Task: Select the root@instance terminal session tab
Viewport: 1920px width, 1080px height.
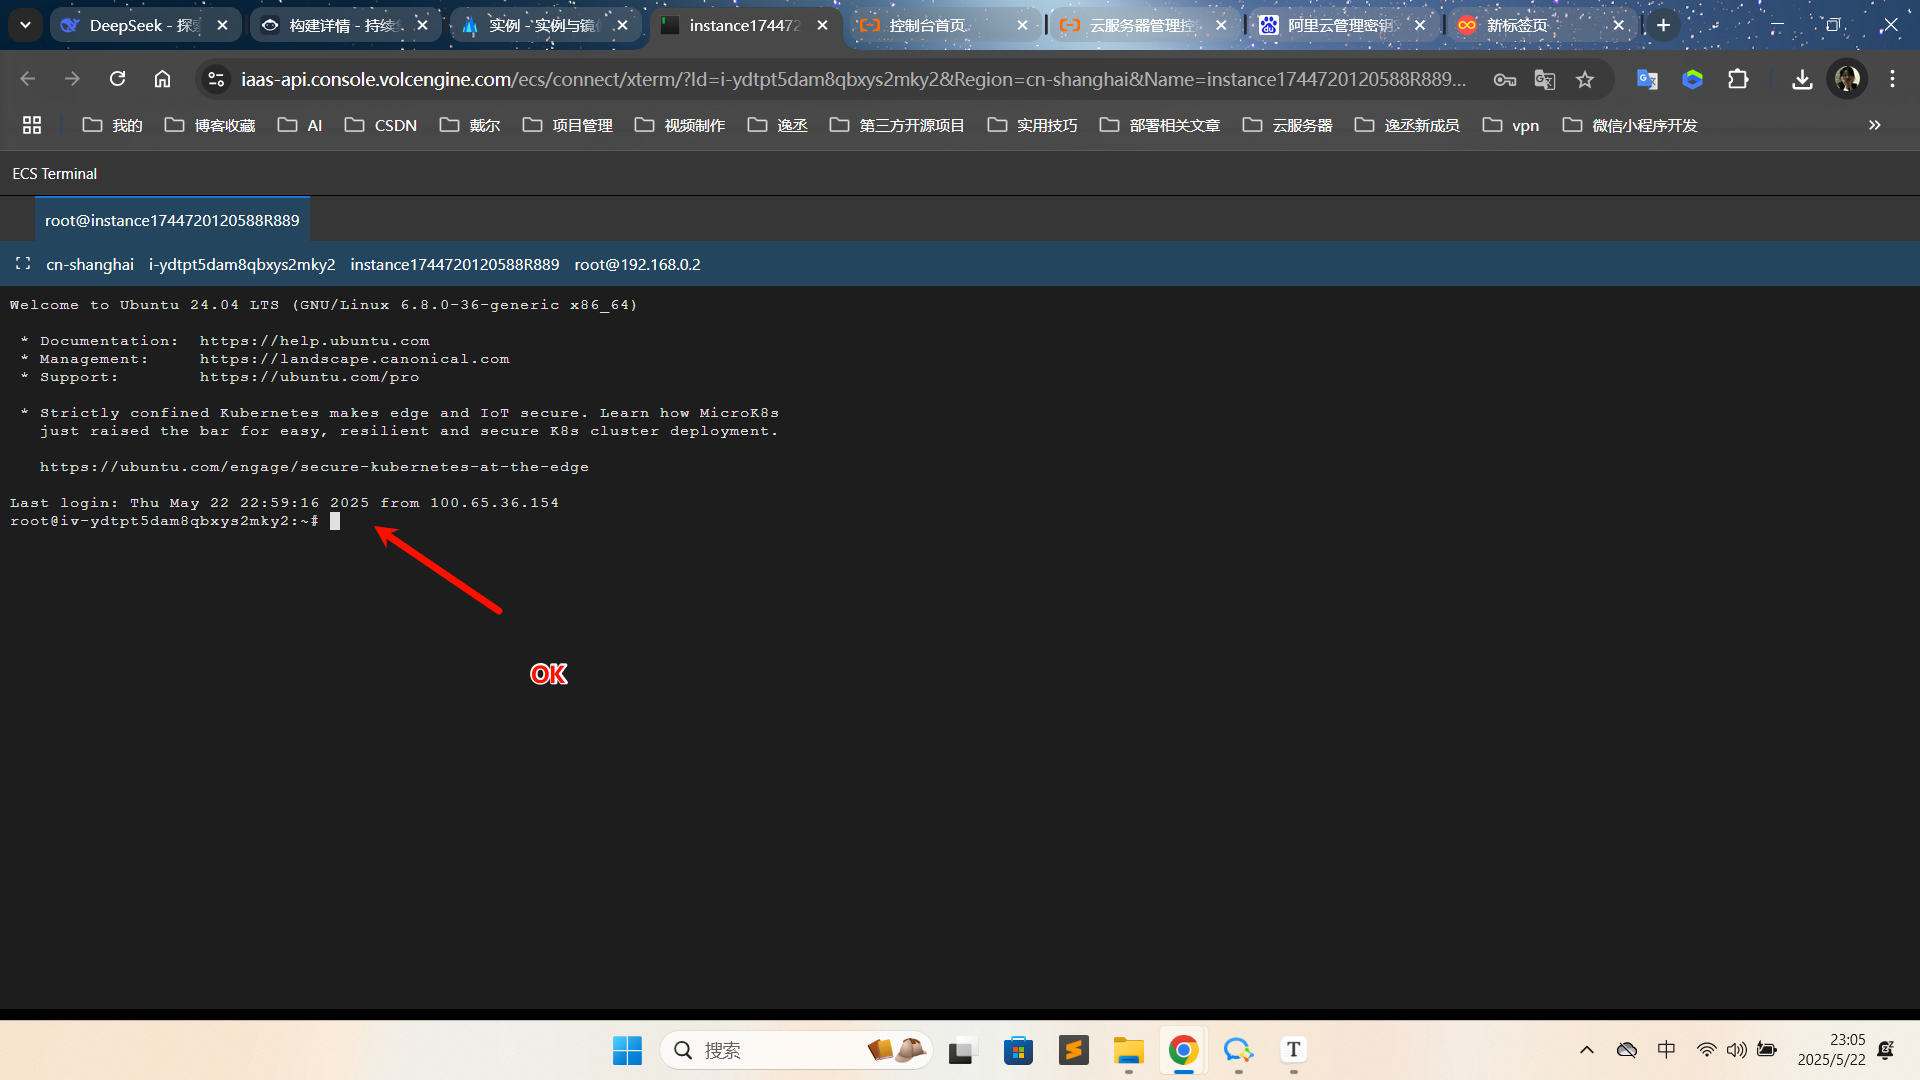Action: click(x=172, y=220)
